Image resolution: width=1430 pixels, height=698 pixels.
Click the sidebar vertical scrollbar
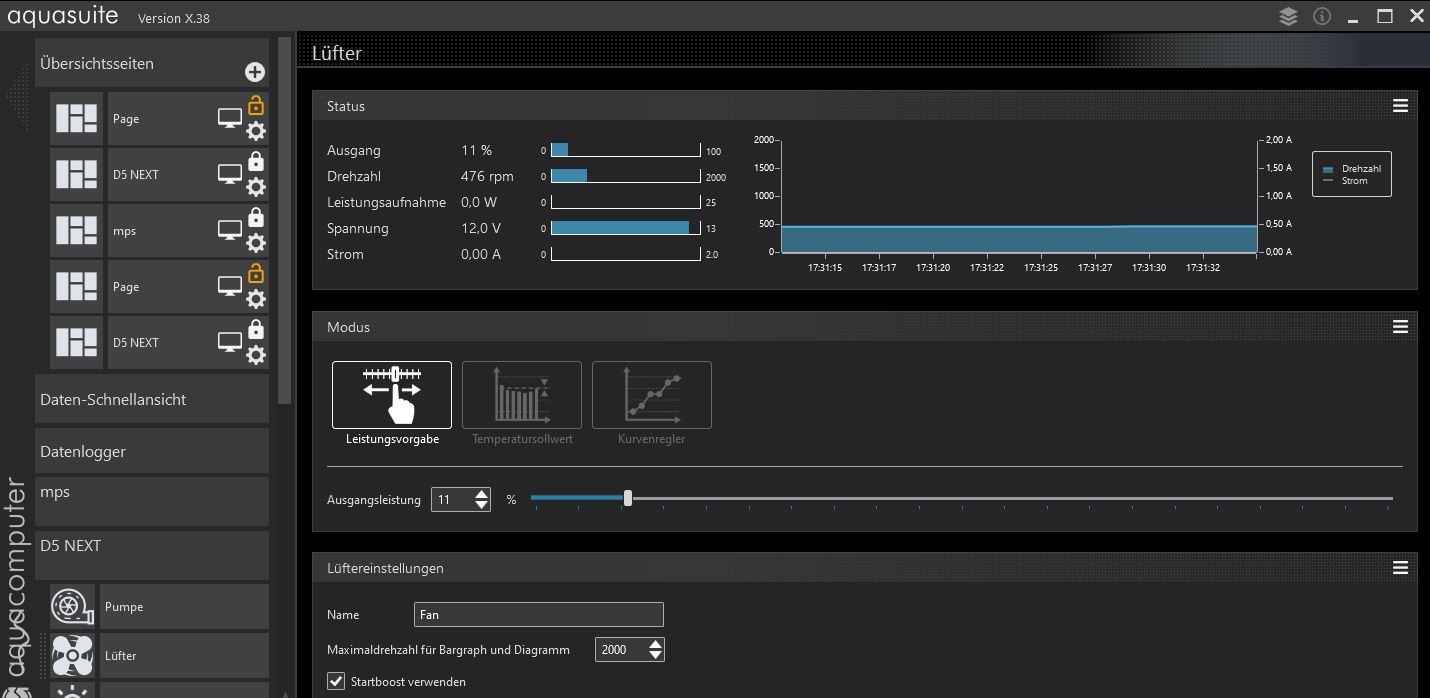click(284, 220)
